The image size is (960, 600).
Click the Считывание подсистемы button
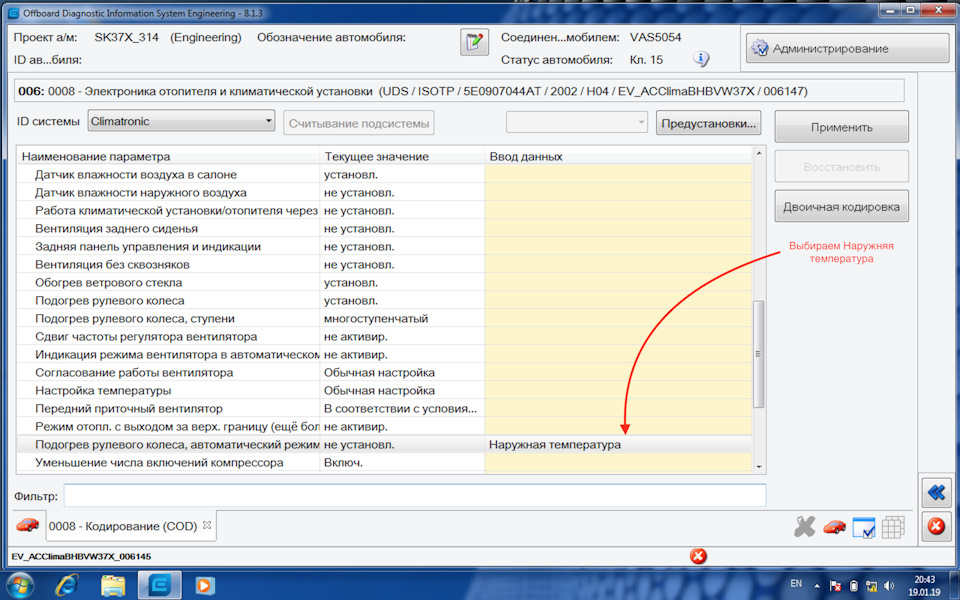pos(359,123)
